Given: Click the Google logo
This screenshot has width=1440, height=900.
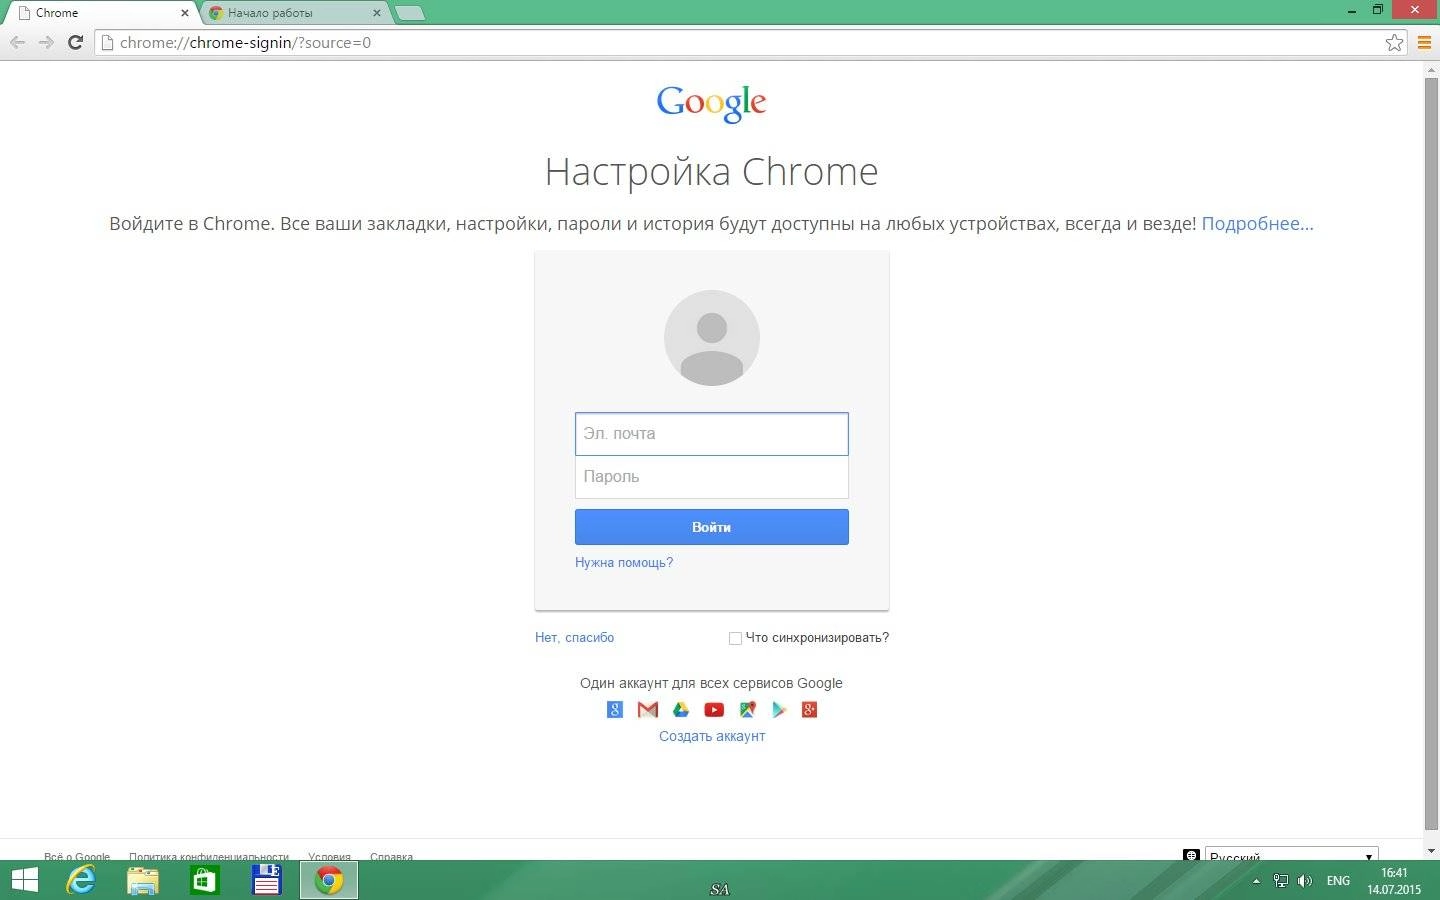Looking at the screenshot, I should click(711, 103).
